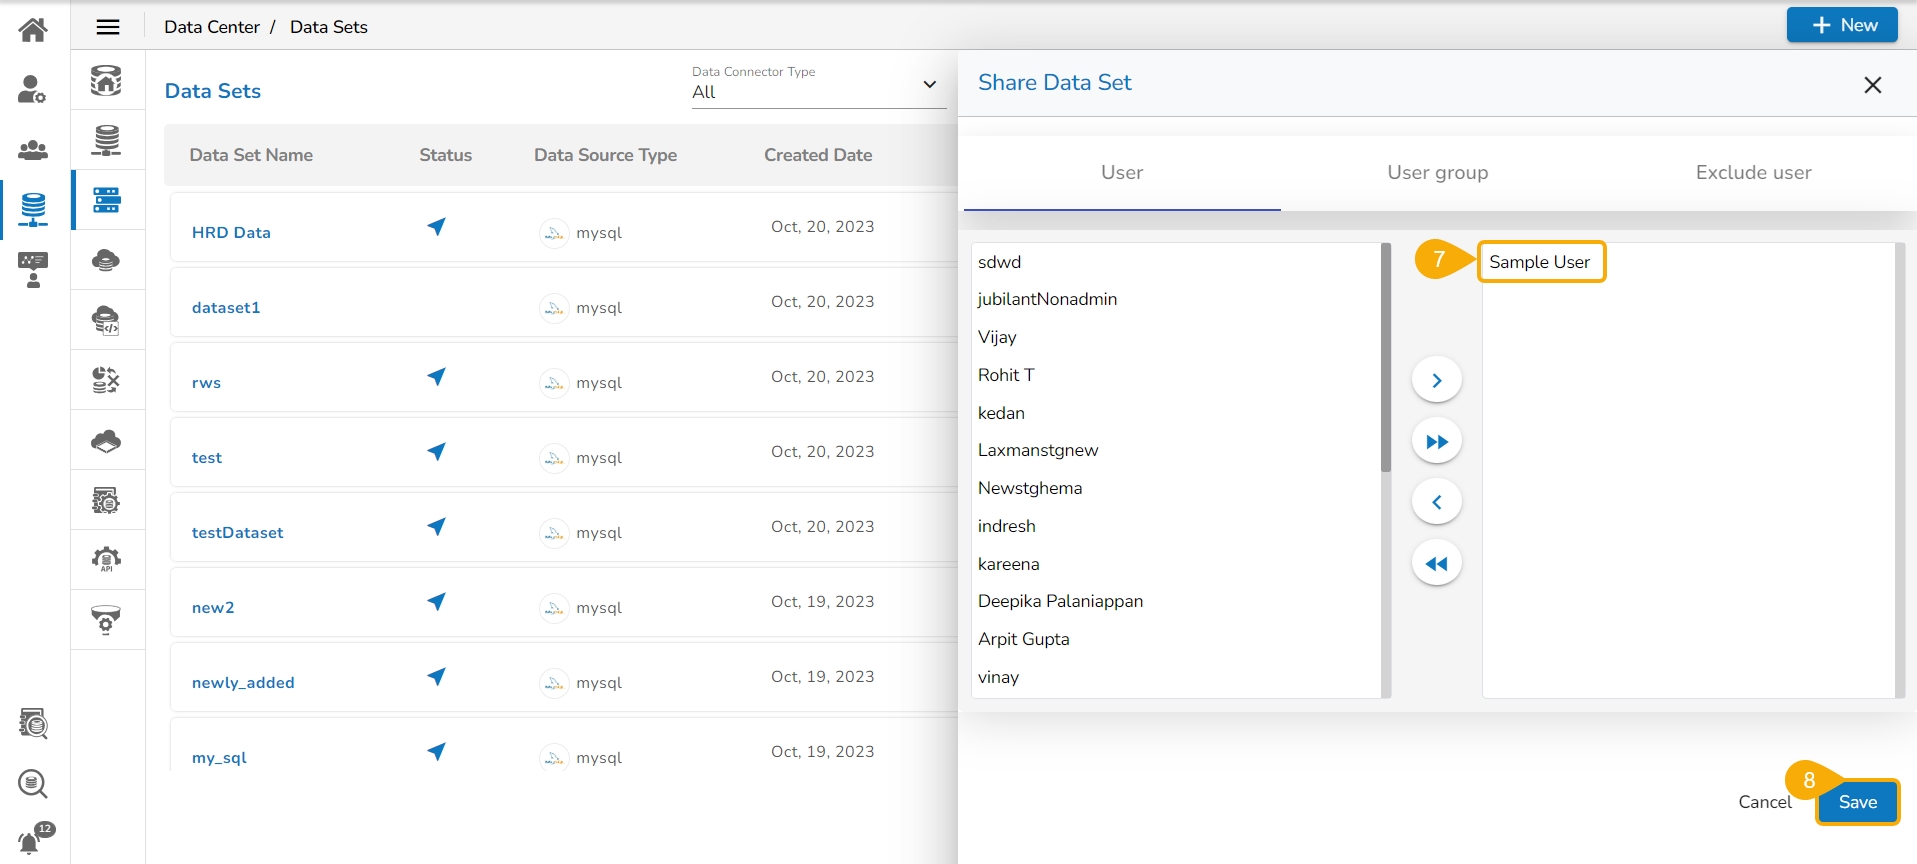Select Rohit T from the user list
Screen dimensions: 1917x864
click(1006, 375)
